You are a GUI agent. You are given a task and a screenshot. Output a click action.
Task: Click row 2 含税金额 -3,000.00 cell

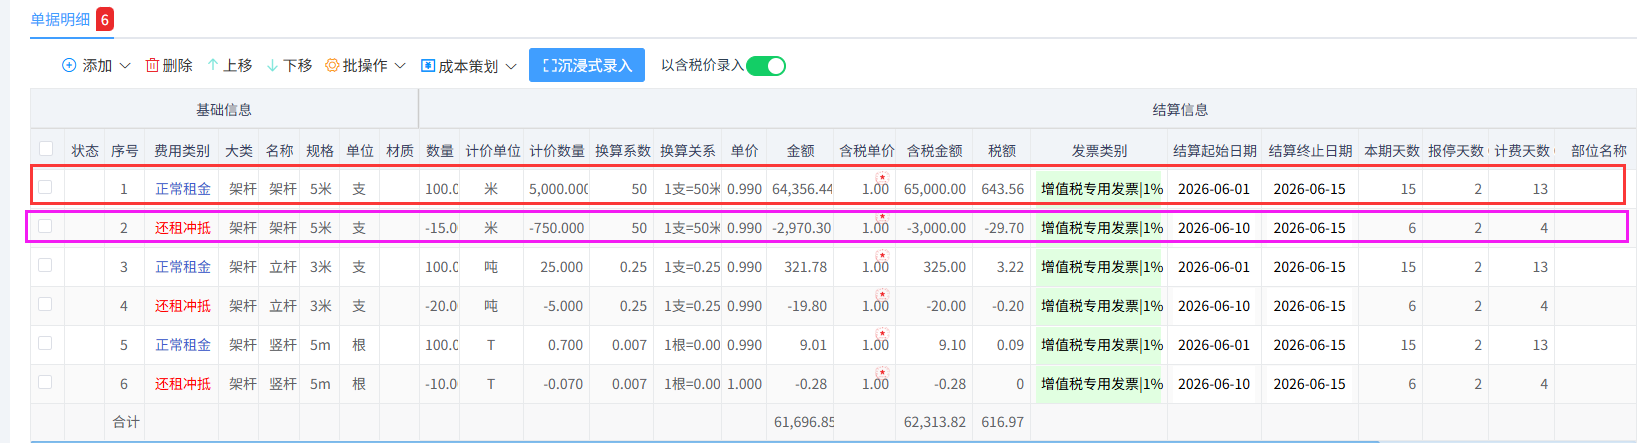934,227
